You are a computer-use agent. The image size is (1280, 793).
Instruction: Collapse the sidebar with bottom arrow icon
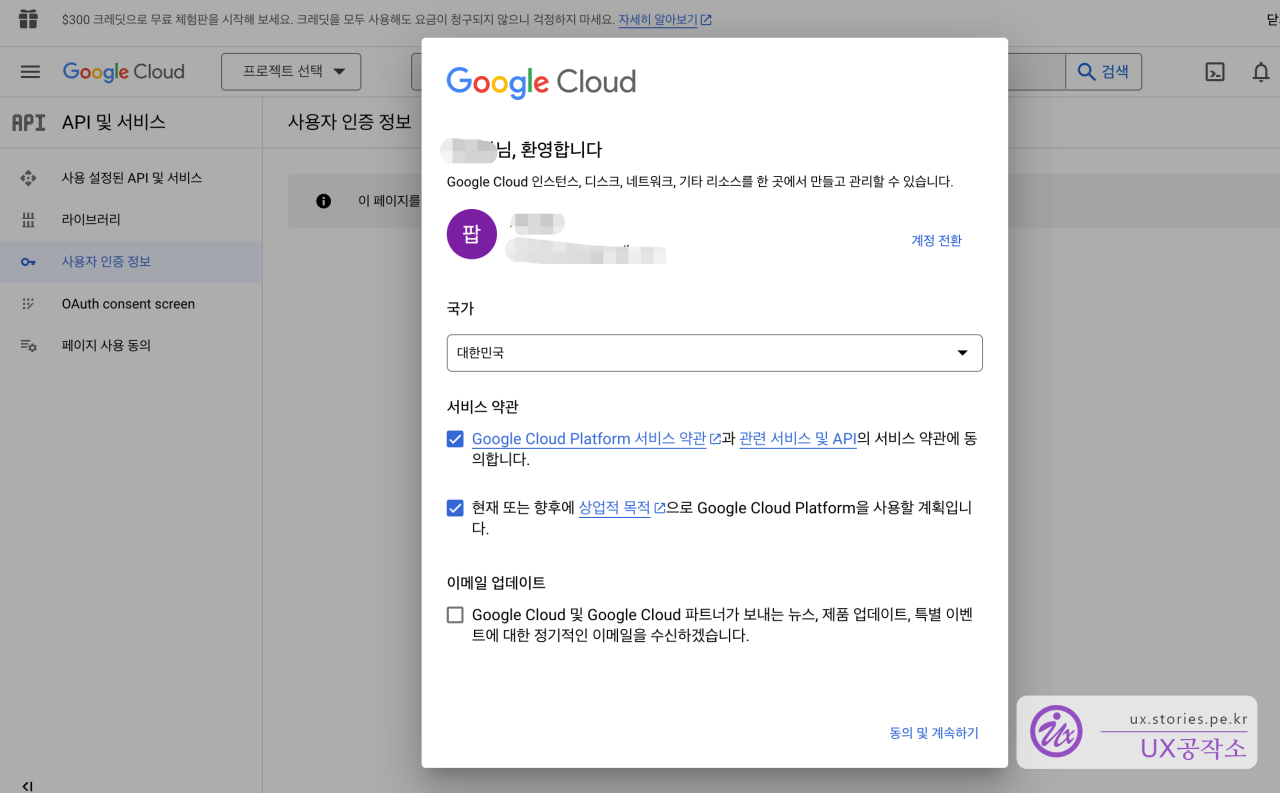(27, 786)
